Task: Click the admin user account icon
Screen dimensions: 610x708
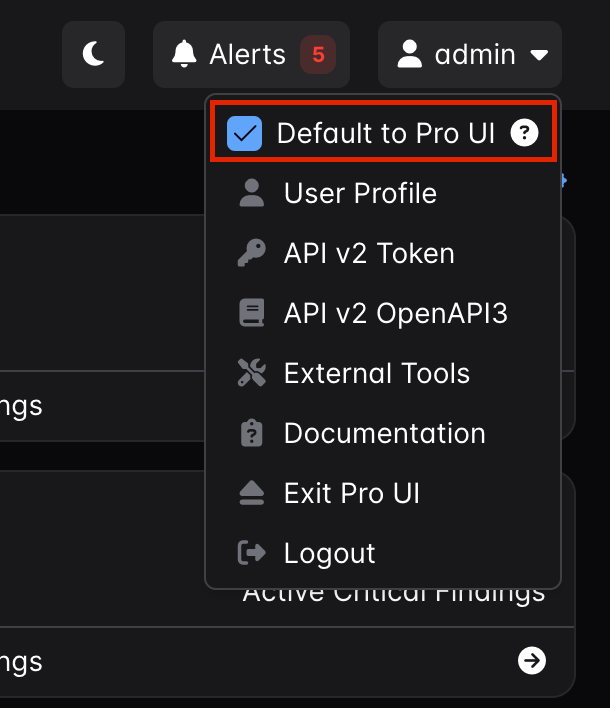Action: (x=410, y=54)
